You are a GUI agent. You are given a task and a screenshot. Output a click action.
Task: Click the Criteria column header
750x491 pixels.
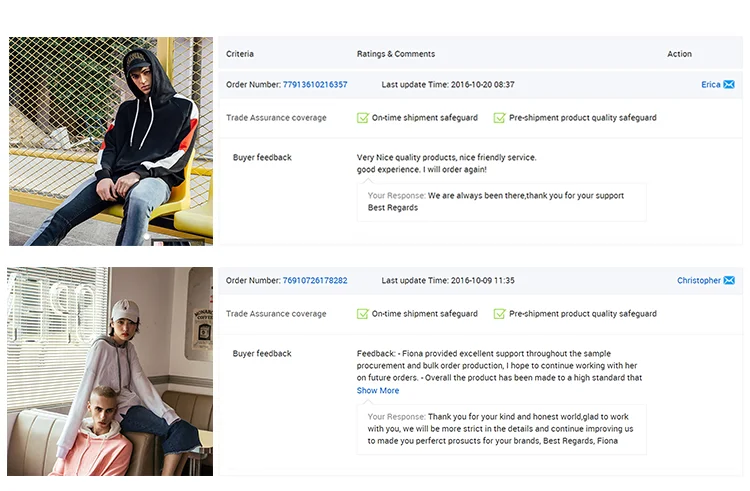click(240, 54)
